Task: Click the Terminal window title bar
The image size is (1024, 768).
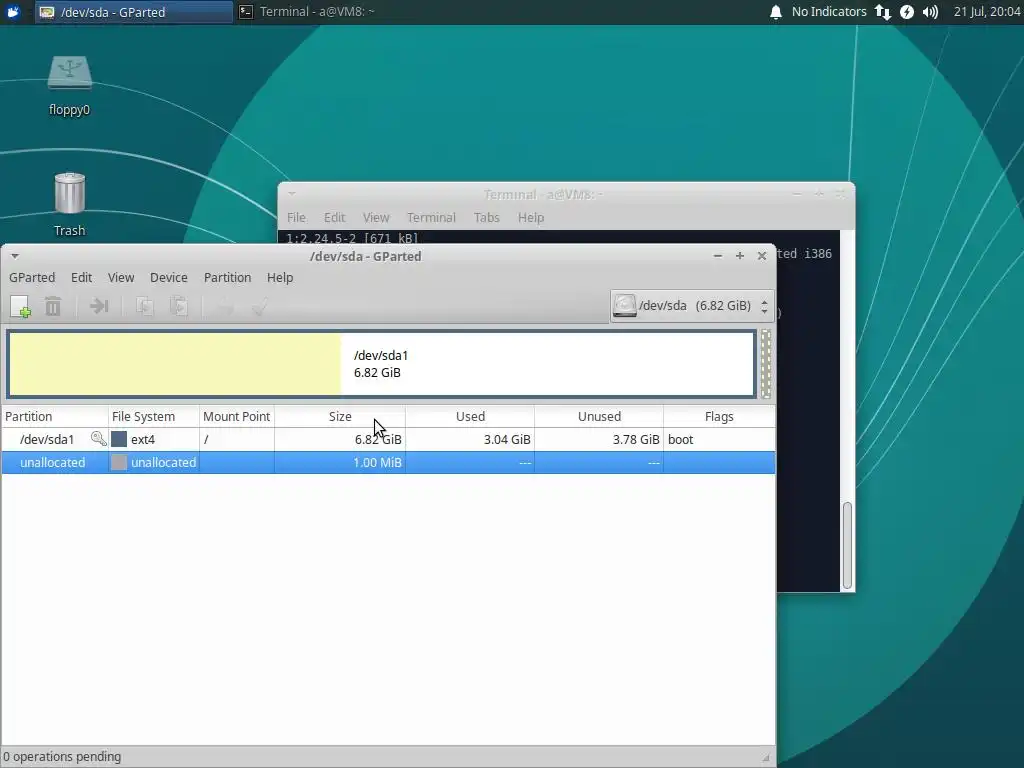Action: pos(543,194)
